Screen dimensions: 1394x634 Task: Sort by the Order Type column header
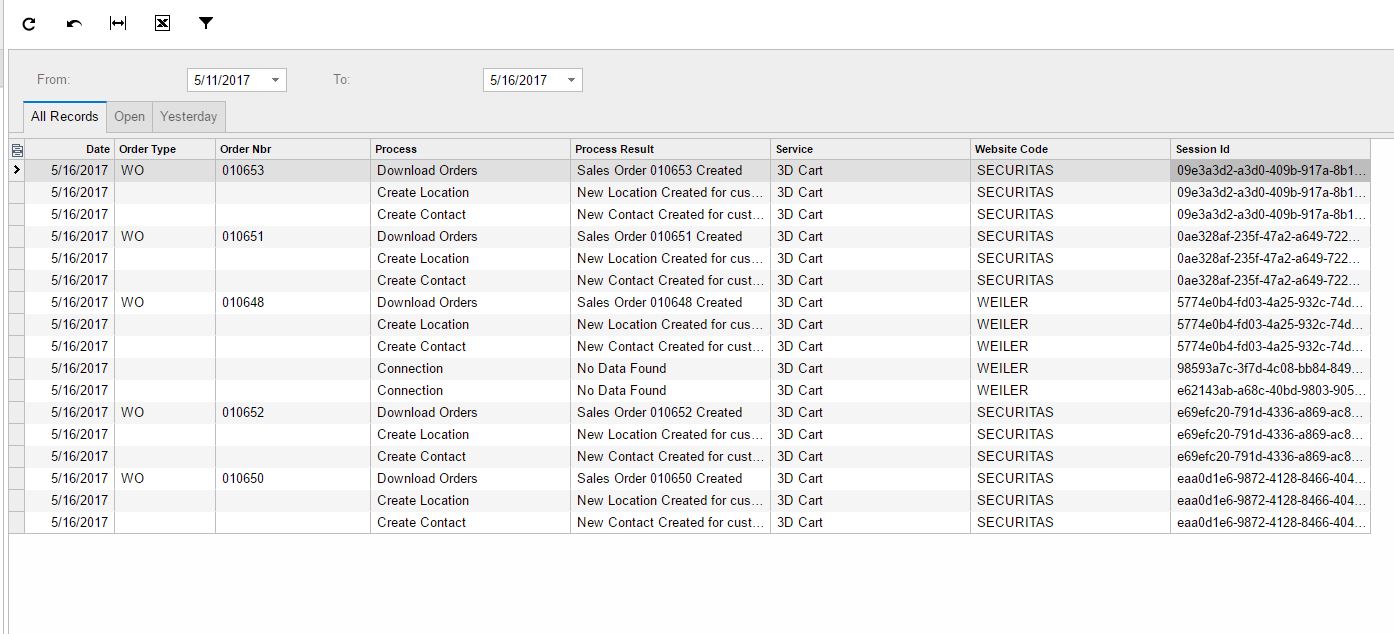(165, 149)
